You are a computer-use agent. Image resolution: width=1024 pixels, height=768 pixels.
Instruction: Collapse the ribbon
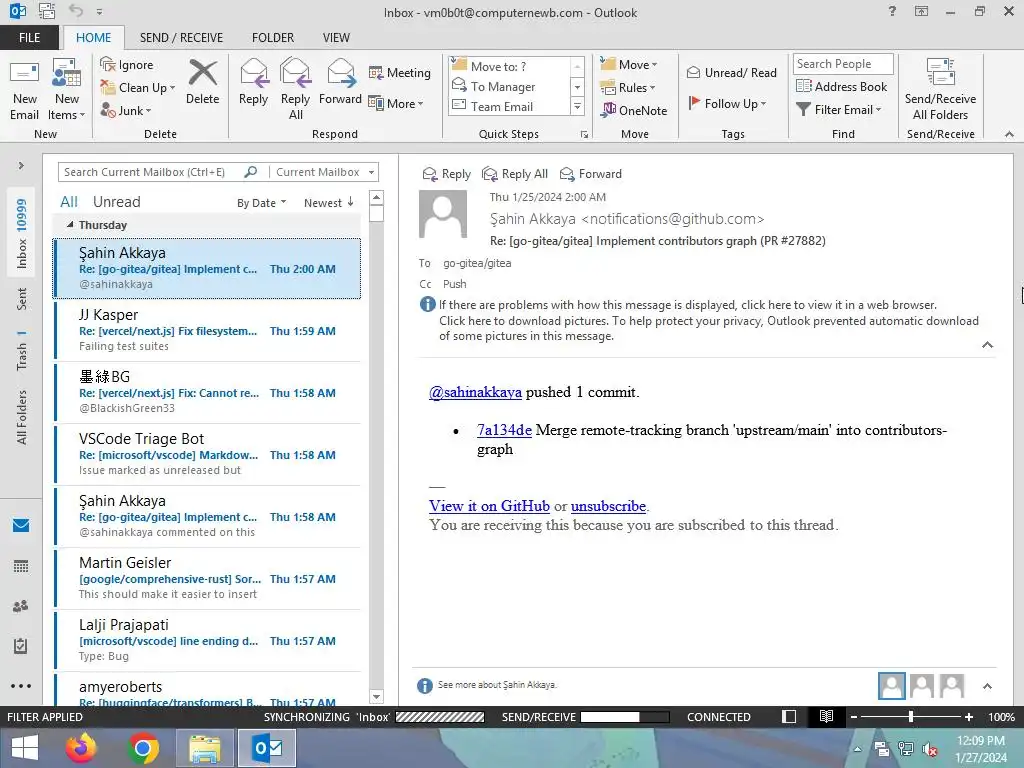tap(1009, 134)
